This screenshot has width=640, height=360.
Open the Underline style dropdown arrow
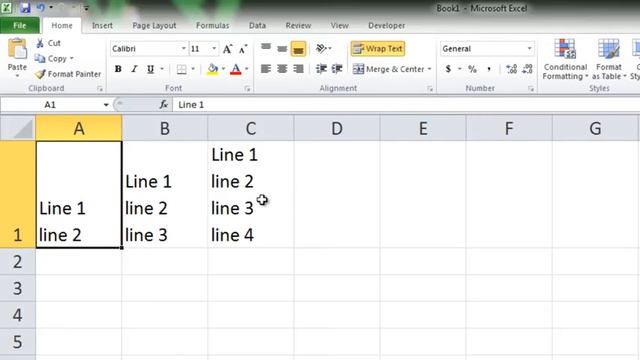click(162, 69)
